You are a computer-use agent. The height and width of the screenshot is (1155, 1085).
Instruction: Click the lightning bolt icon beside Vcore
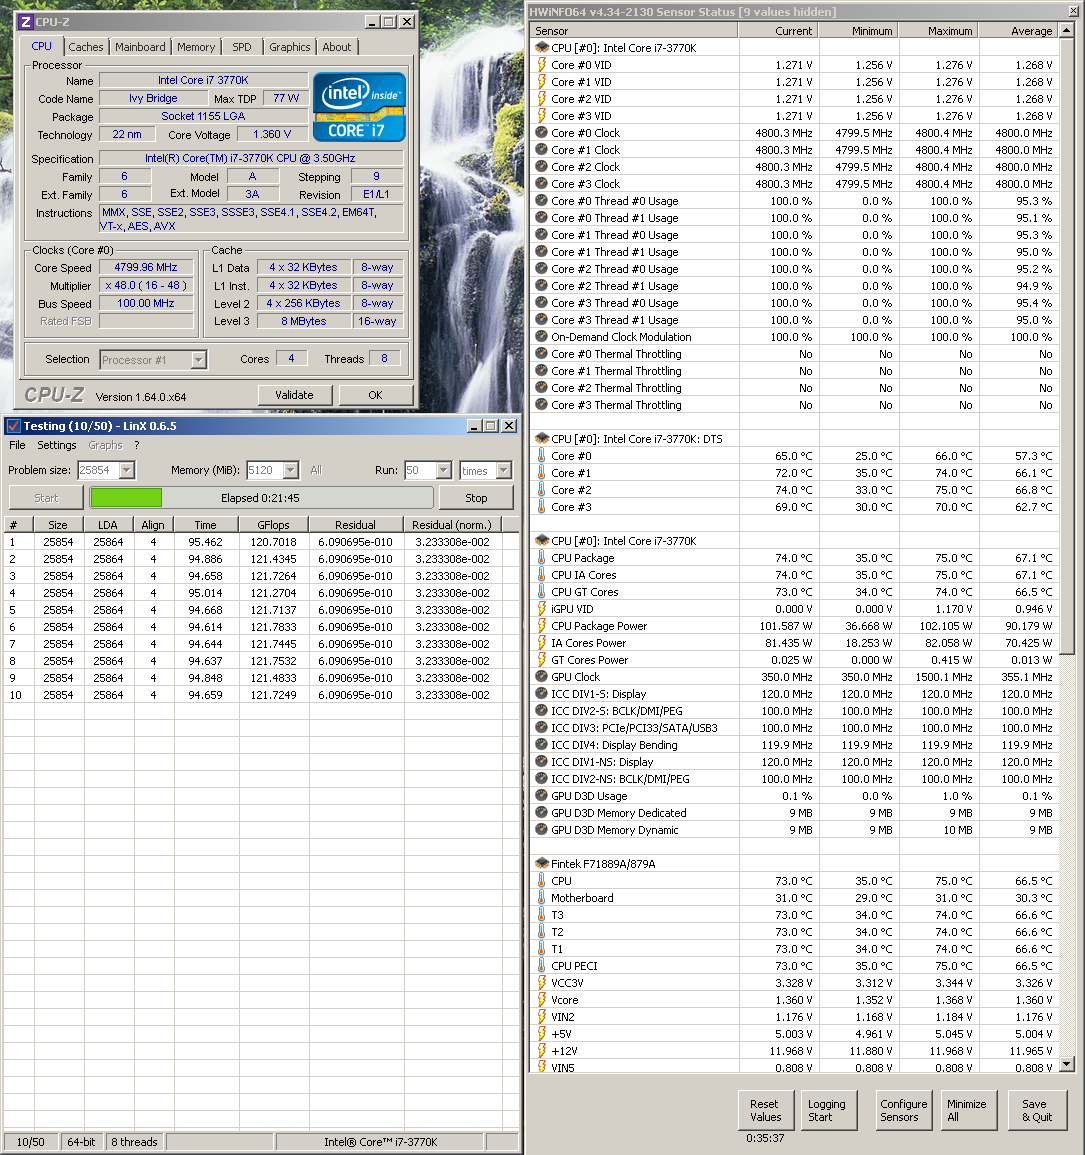click(x=541, y=1000)
